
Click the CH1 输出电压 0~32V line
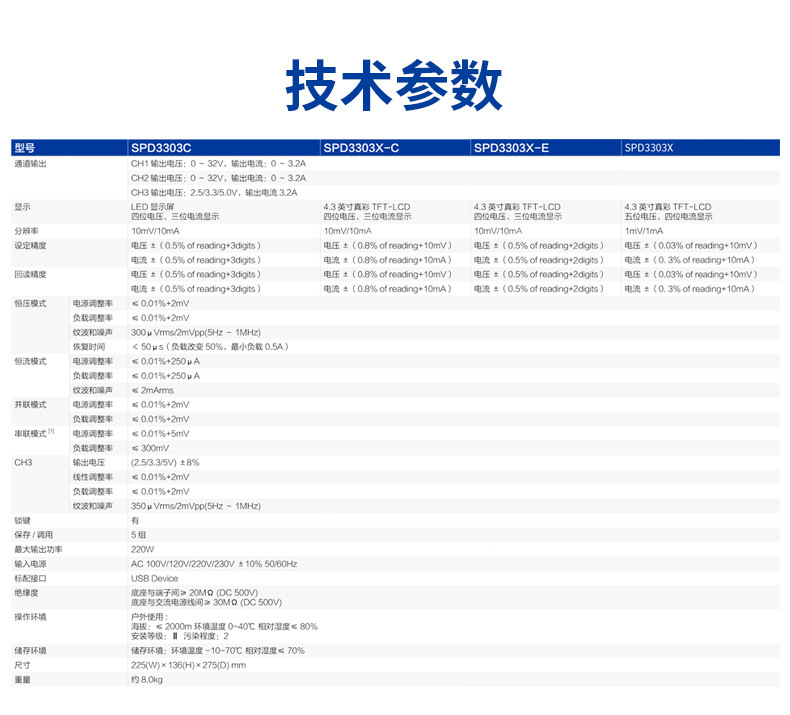[218, 164]
